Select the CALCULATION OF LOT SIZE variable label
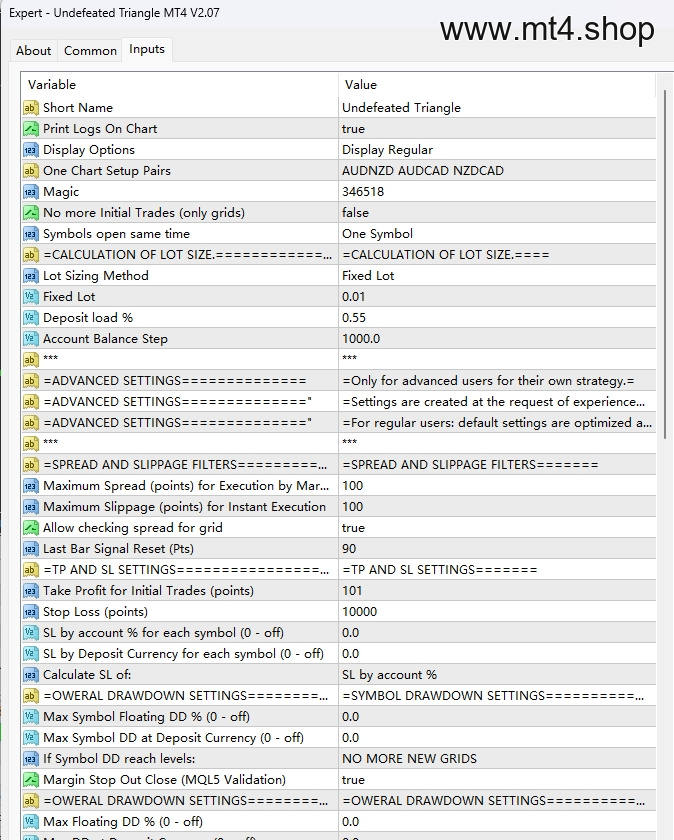This screenshot has width=674, height=840. [x=188, y=255]
